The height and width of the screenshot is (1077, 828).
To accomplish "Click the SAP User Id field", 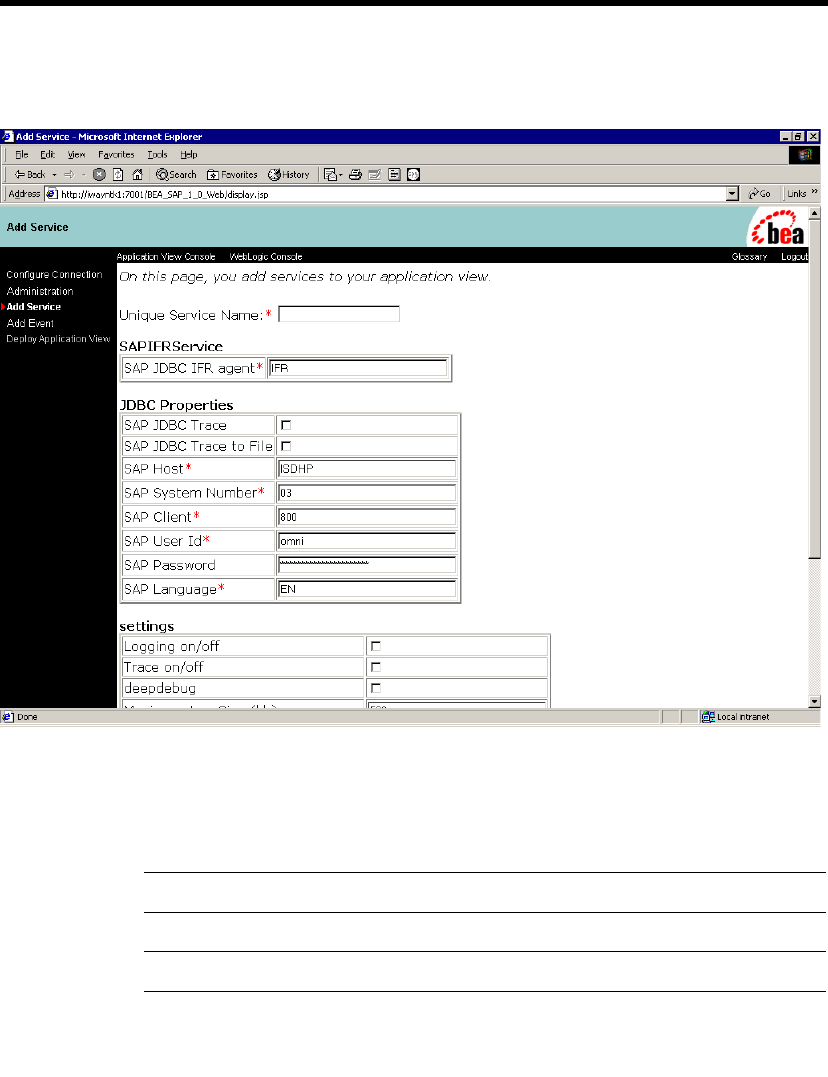I will 367,541.
